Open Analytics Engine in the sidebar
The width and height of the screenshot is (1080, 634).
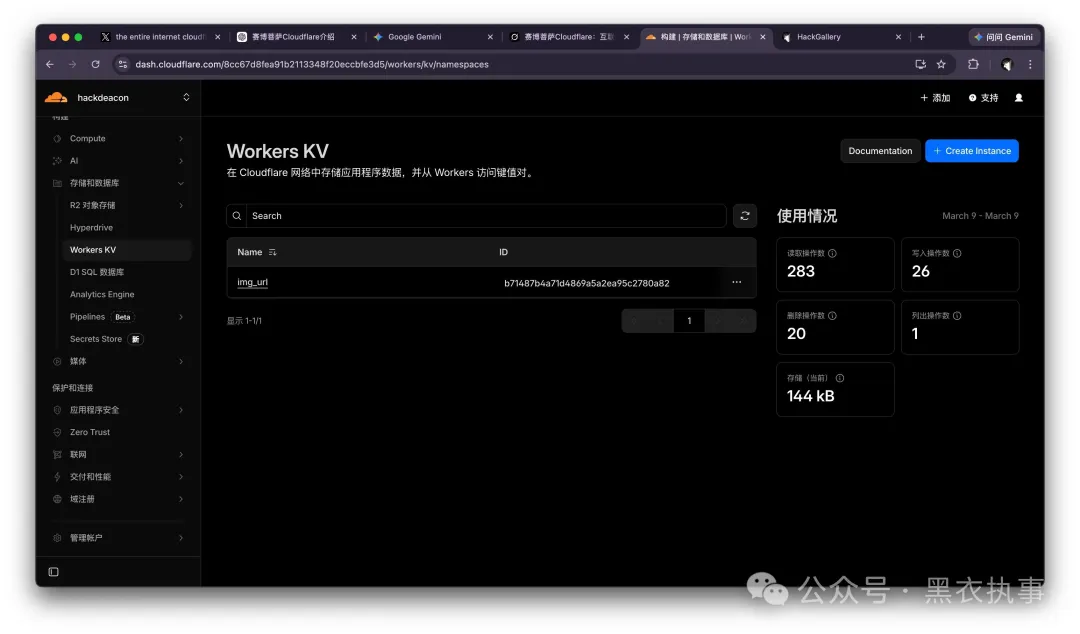[x=102, y=294]
